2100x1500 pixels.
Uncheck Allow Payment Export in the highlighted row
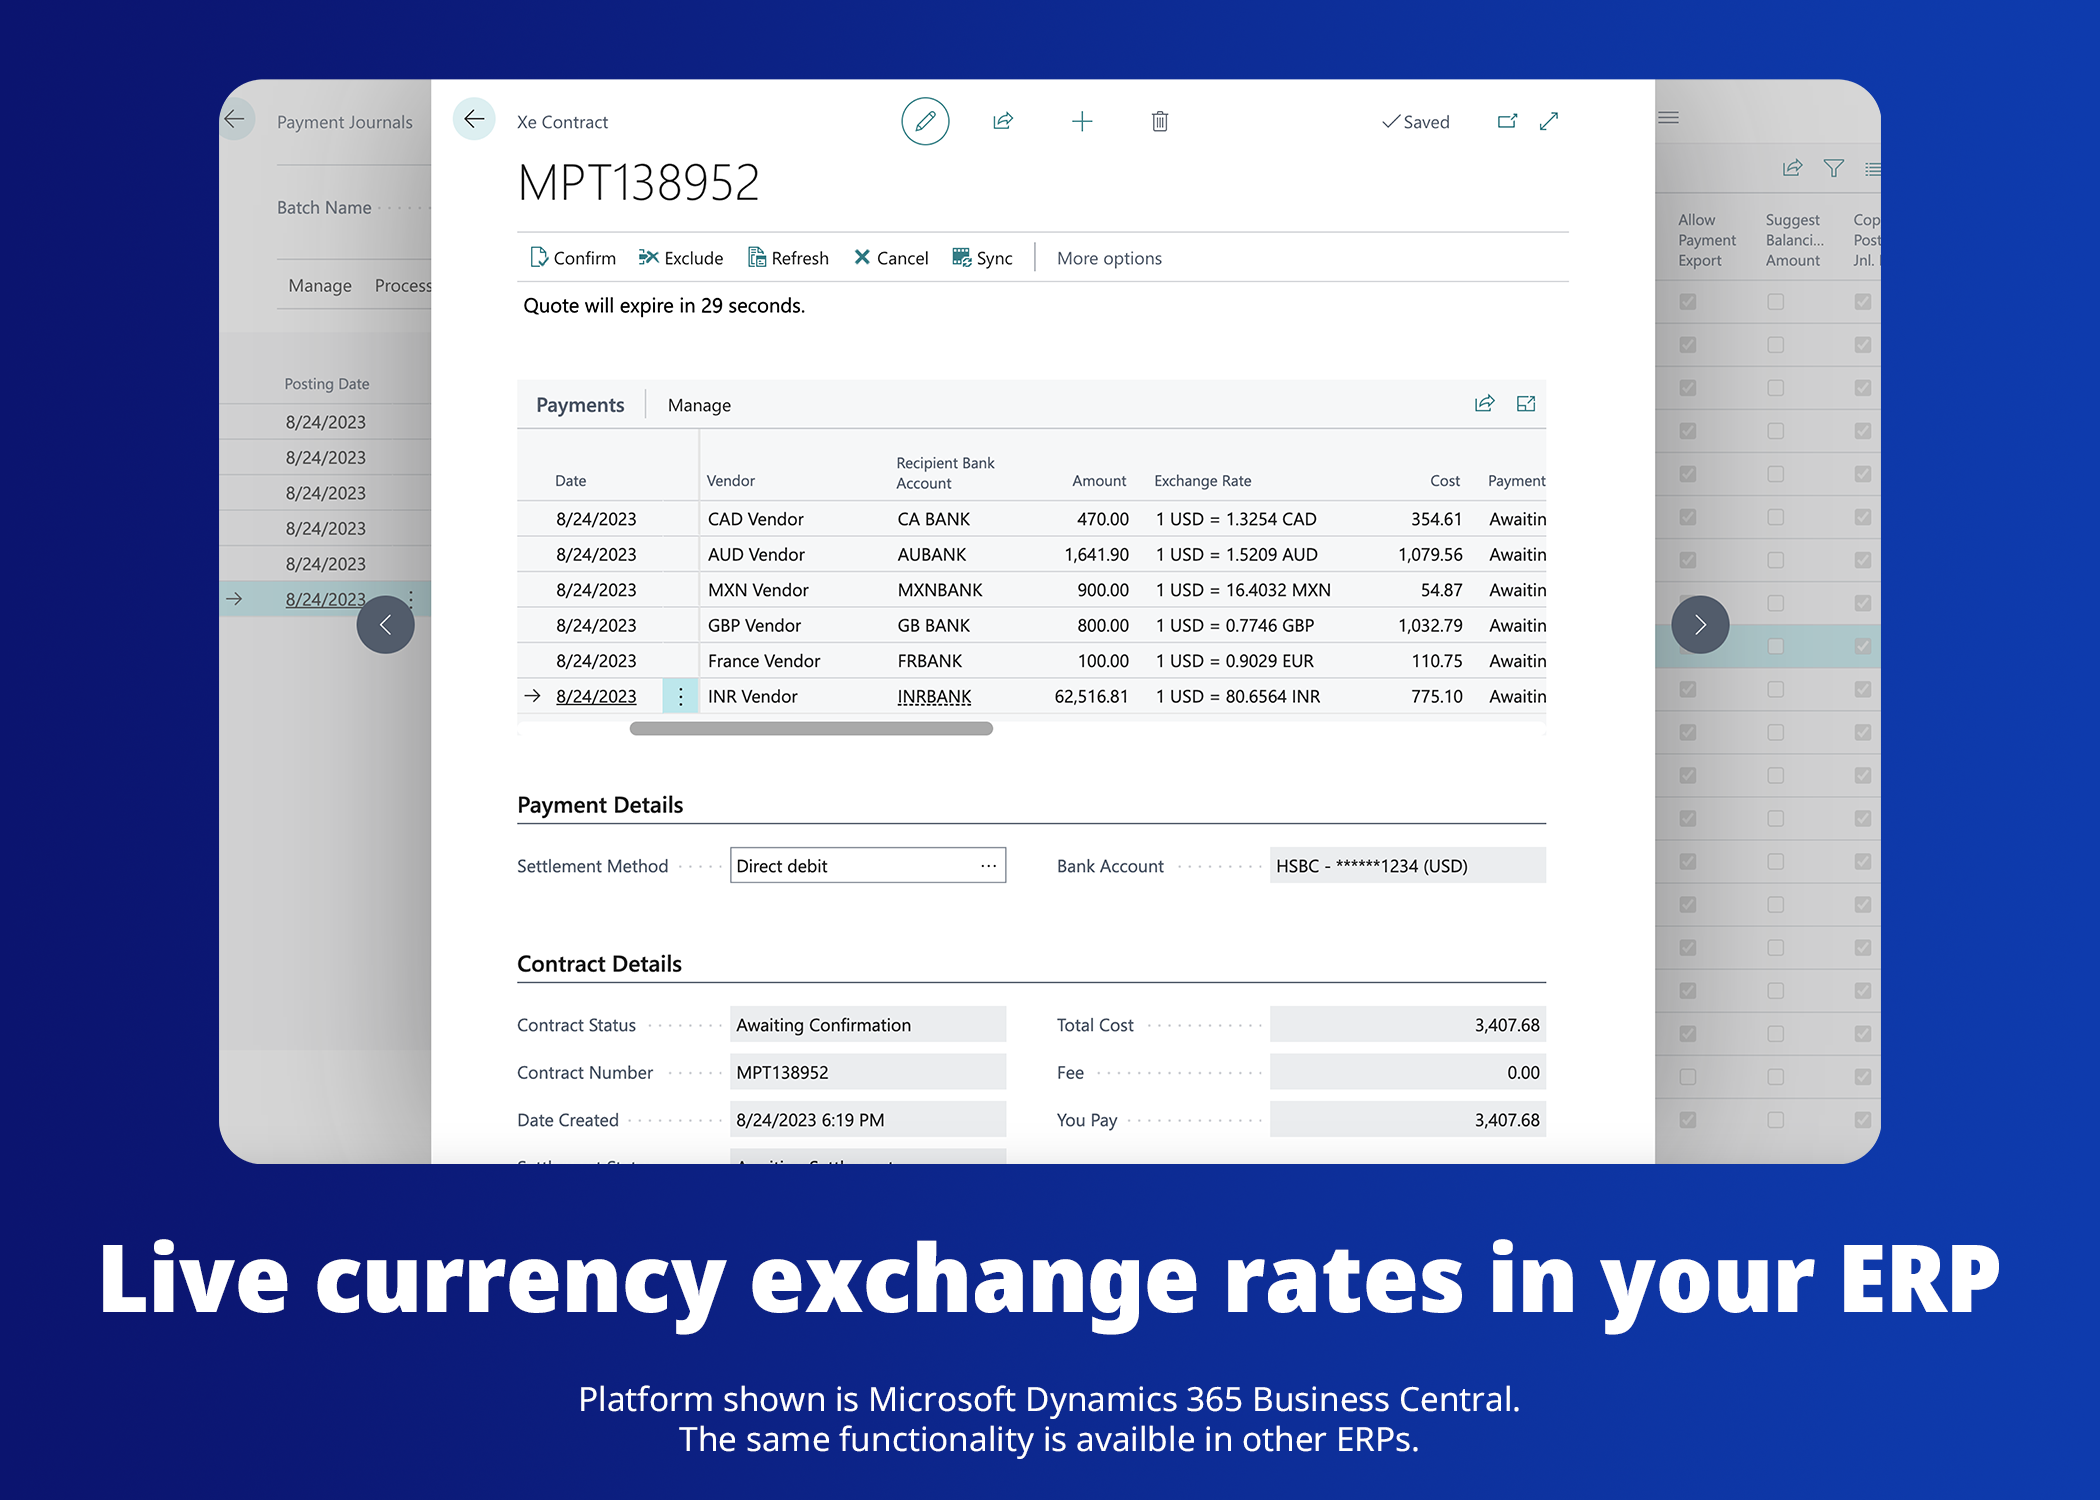point(1686,645)
